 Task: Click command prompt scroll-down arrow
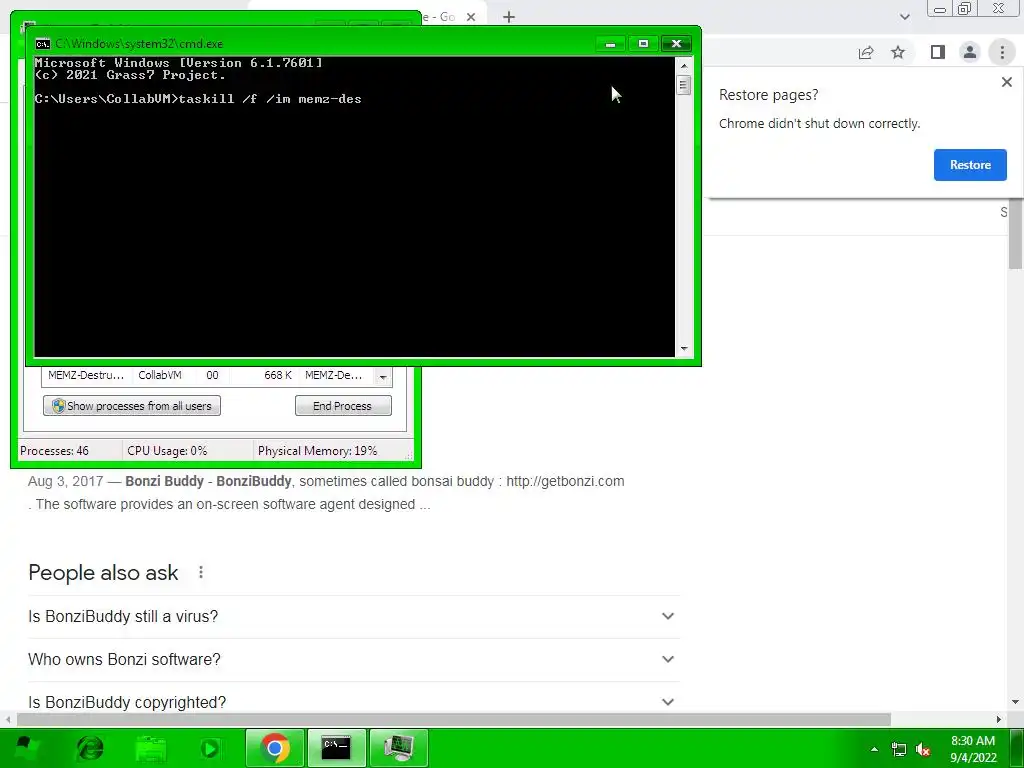point(684,349)
